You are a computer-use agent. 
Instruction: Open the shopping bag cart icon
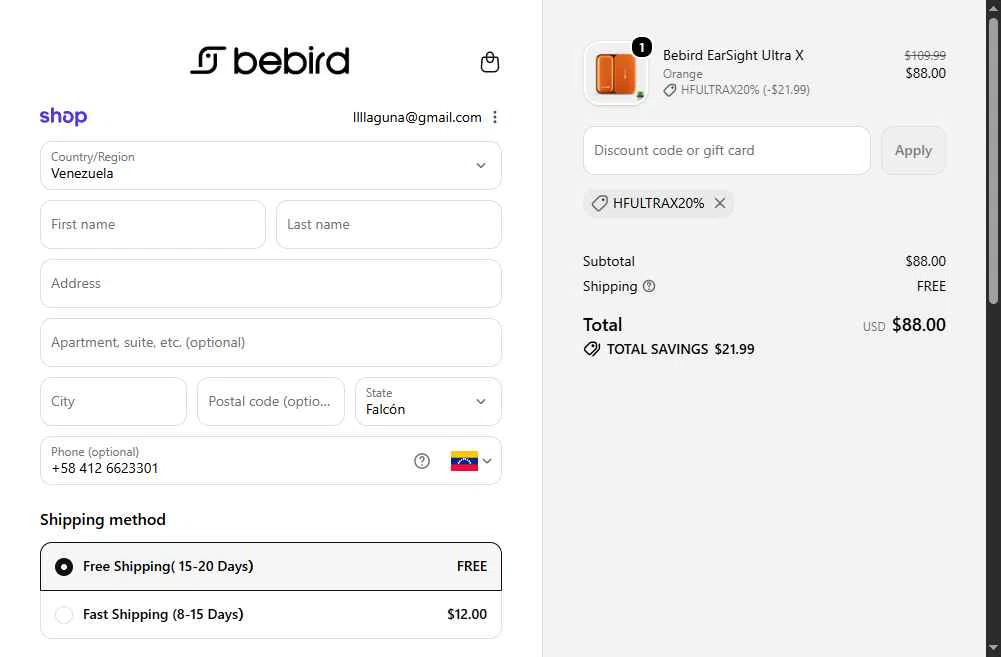(x=490, y=62)
